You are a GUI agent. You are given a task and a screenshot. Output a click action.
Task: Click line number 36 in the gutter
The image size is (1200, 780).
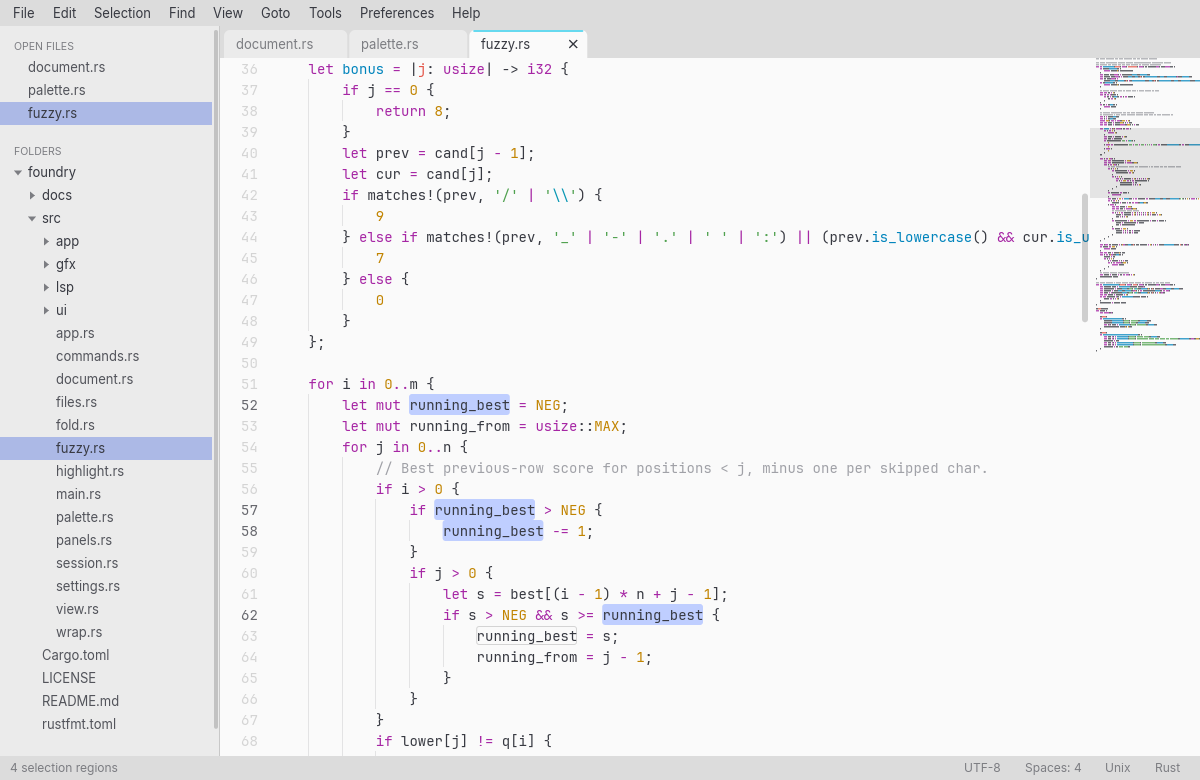249,69
